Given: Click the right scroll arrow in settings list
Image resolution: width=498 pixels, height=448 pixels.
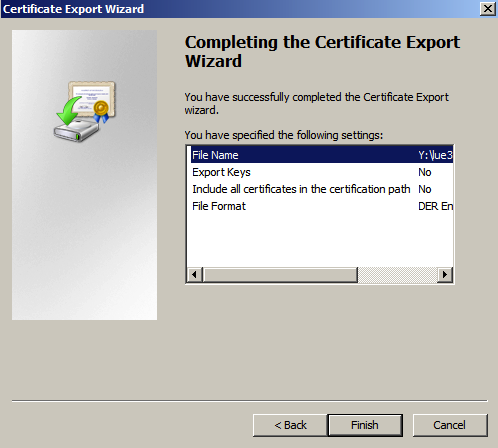Looking at the screenshot, I should click(x=445, y=275).
